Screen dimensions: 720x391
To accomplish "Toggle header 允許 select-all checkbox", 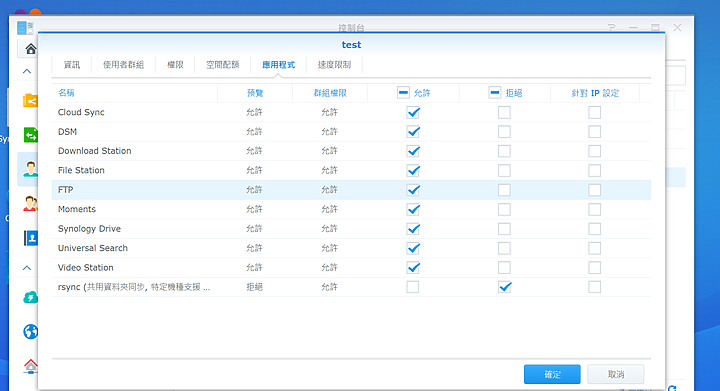I will click(403, 93).
